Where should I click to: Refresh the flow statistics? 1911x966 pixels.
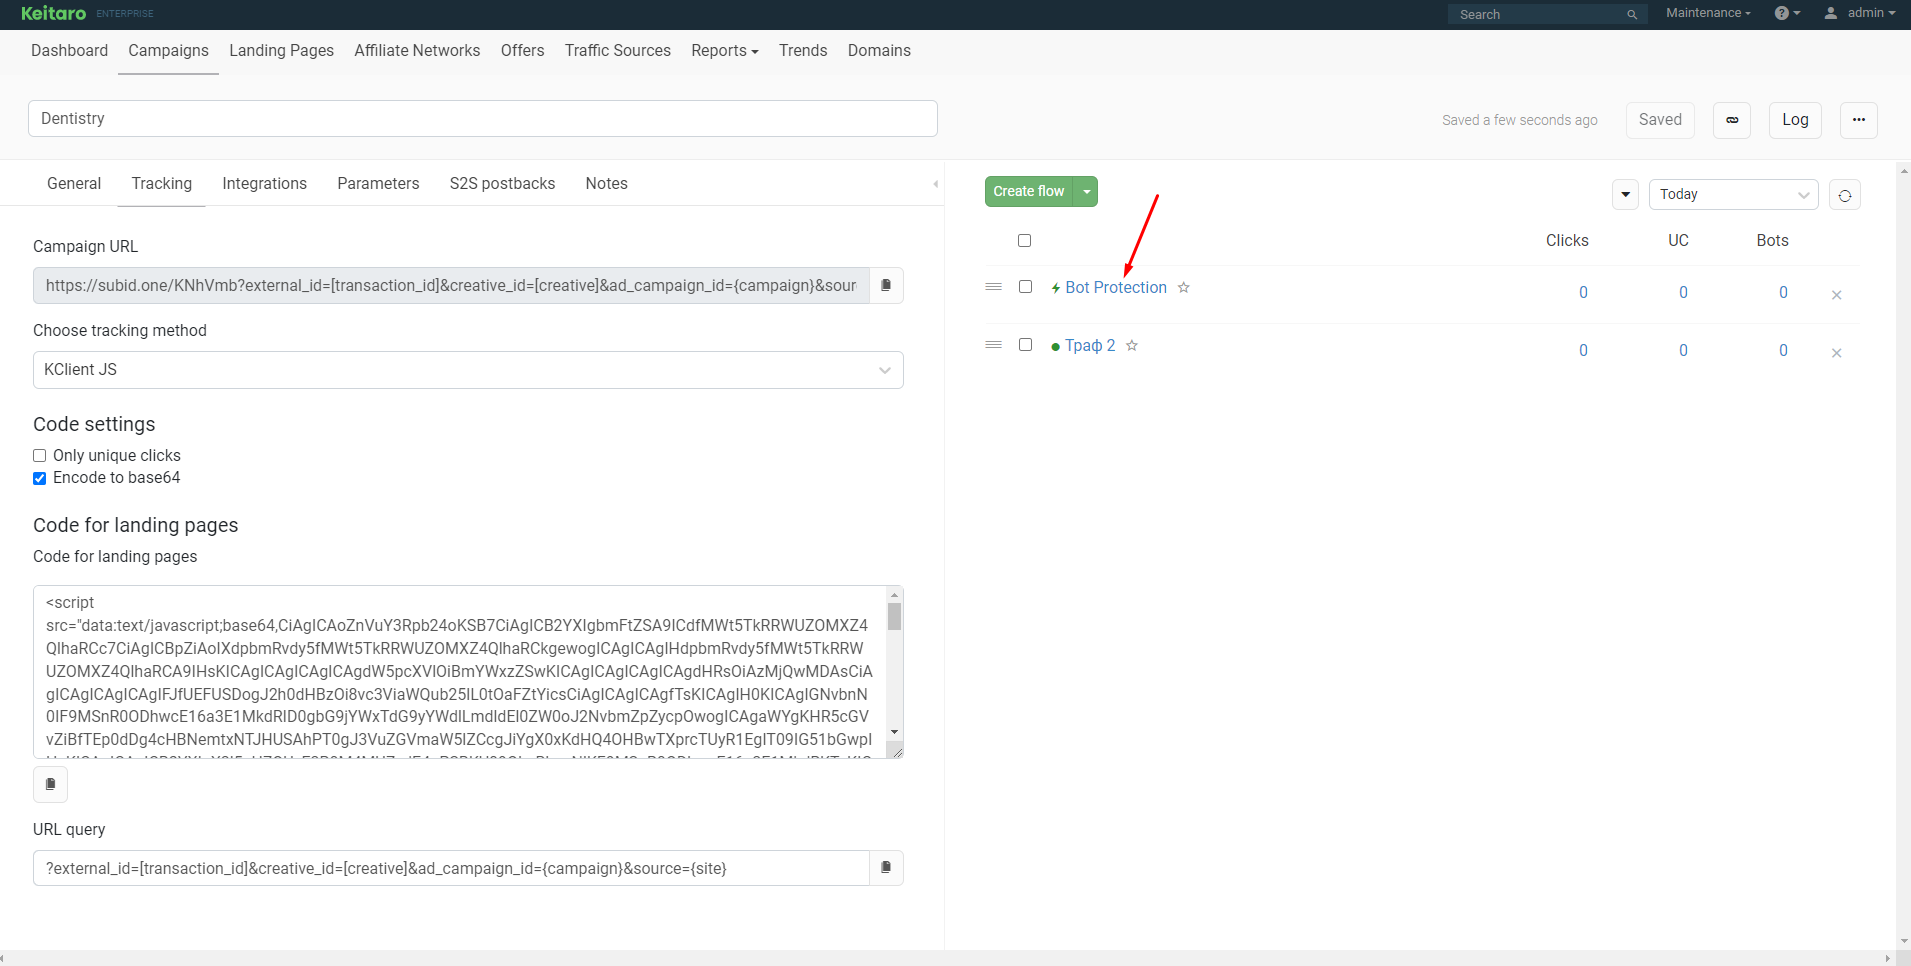point(1845,195)
